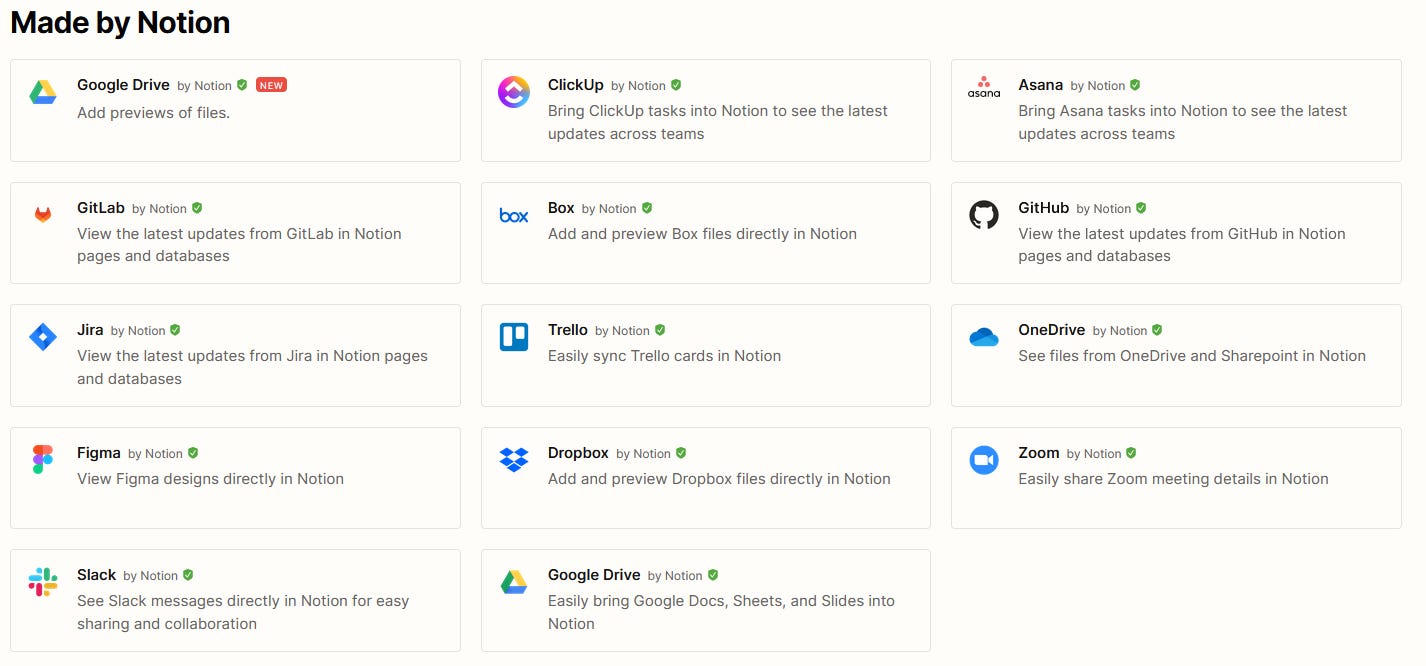Click the green verified badge next to ClickUp

point(676,85)
